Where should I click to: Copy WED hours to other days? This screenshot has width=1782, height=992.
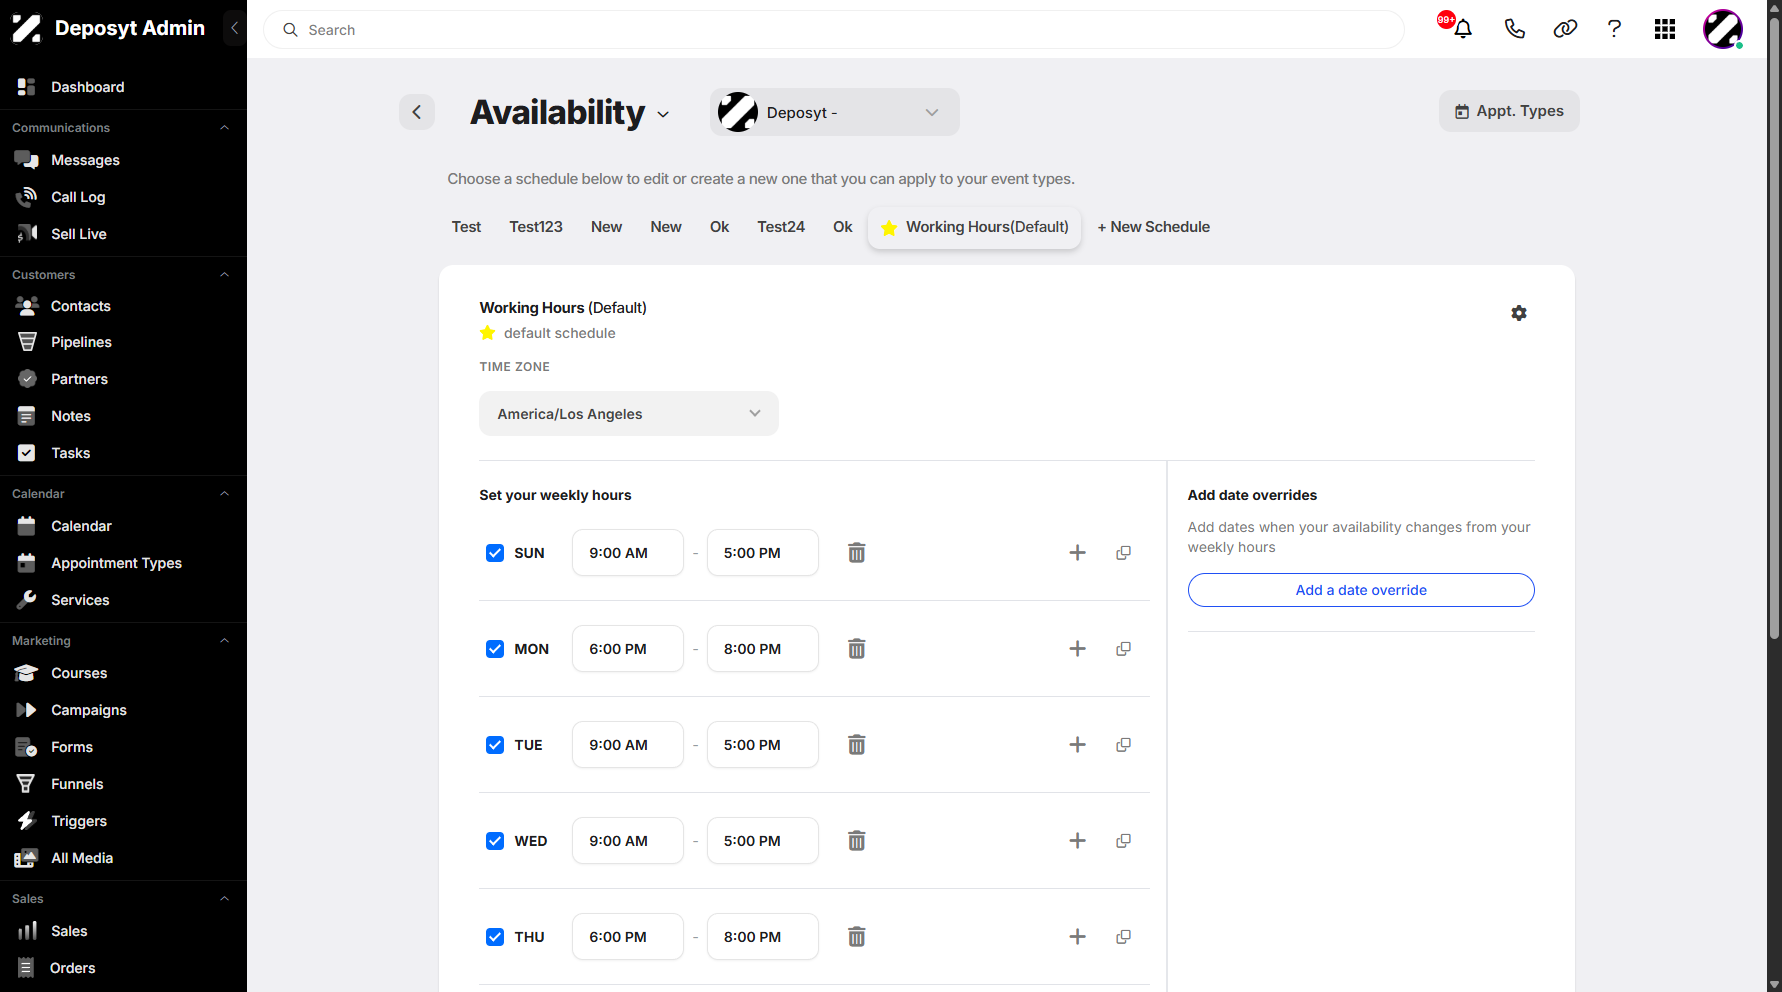1124,841
